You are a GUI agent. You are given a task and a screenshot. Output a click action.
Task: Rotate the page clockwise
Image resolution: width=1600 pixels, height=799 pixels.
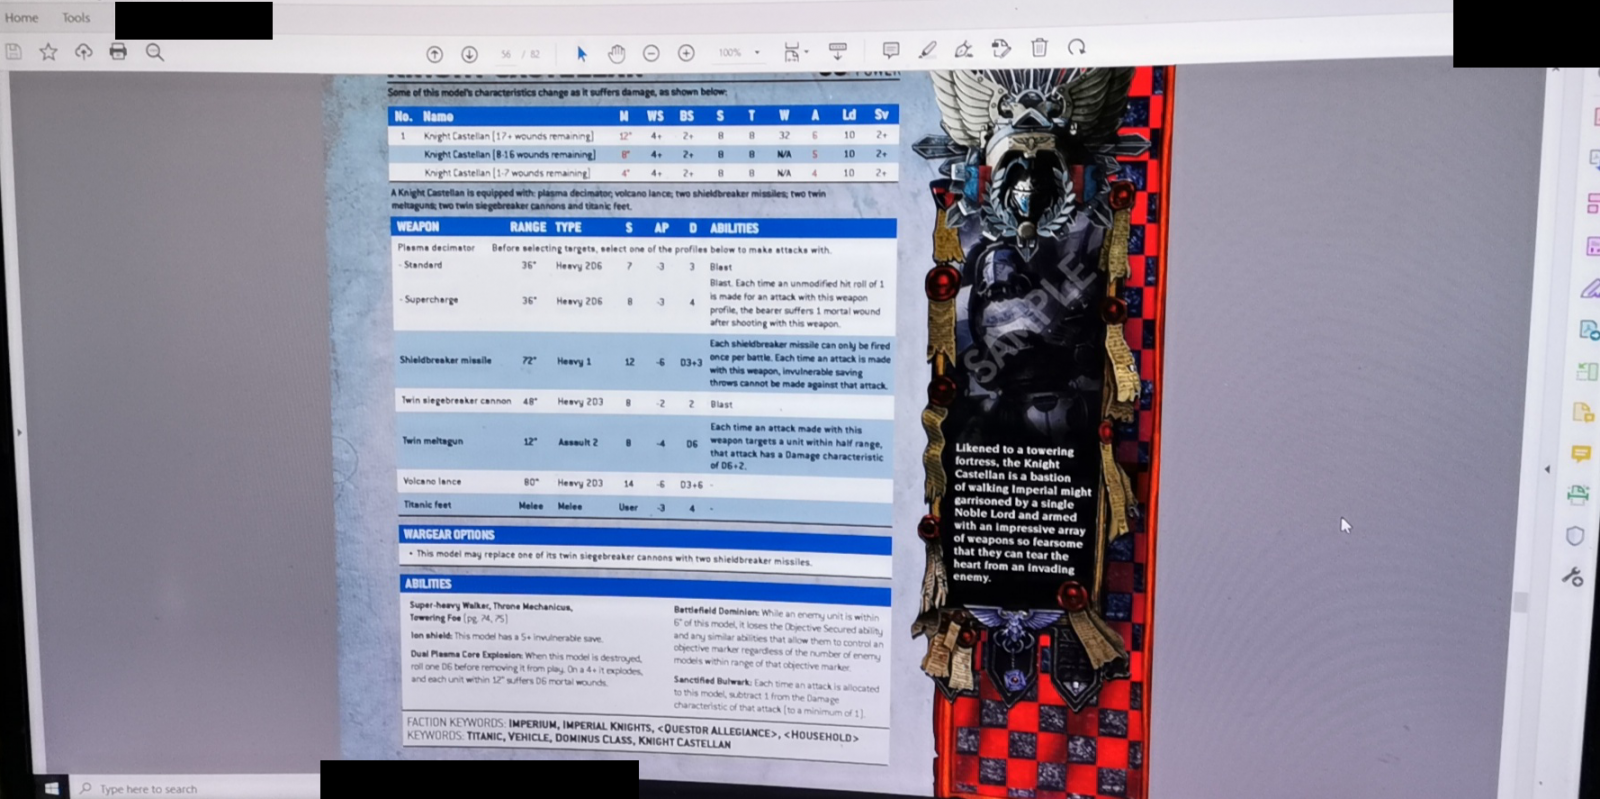point(1076,48)
